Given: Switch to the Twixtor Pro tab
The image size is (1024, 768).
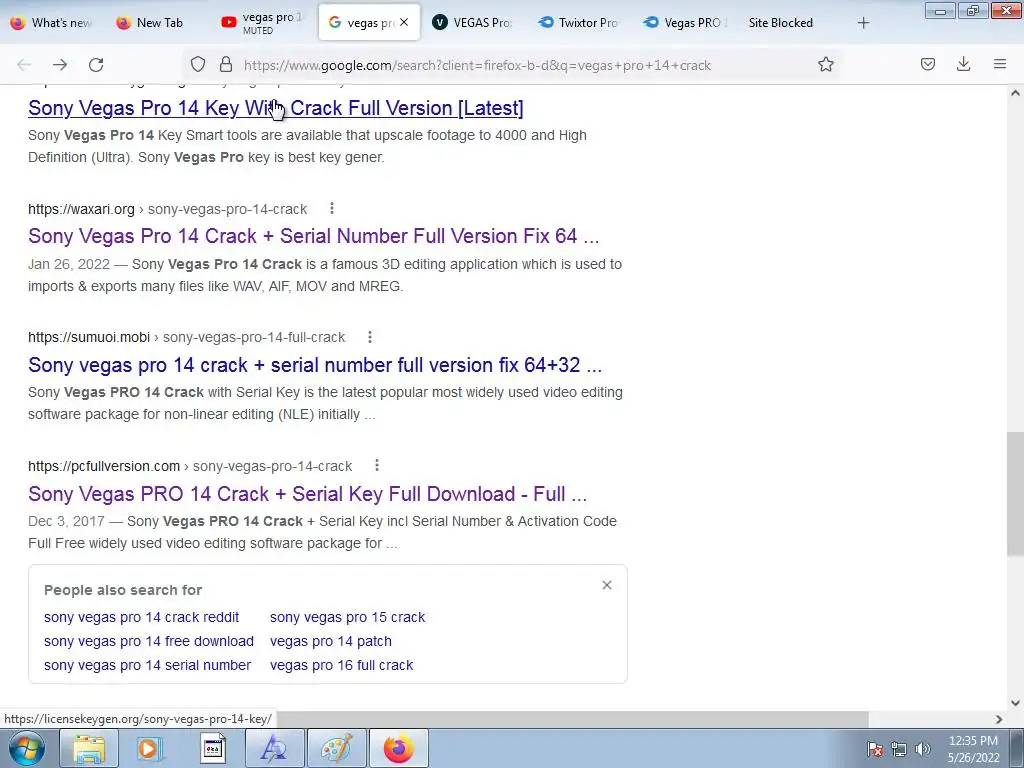Looking at the screenshot, I should [x=579, y=23].
